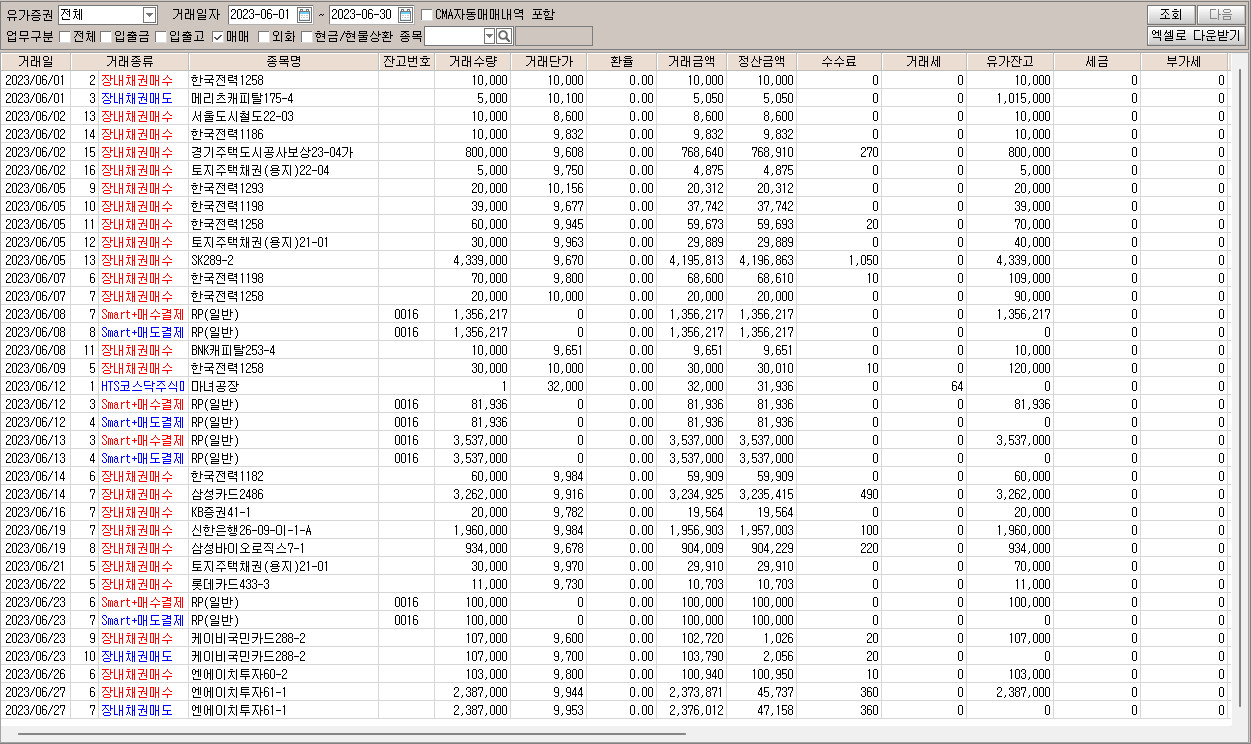
Task: Click the 거래세 column header
Action: pyautogui.click(x=924, y=62)
